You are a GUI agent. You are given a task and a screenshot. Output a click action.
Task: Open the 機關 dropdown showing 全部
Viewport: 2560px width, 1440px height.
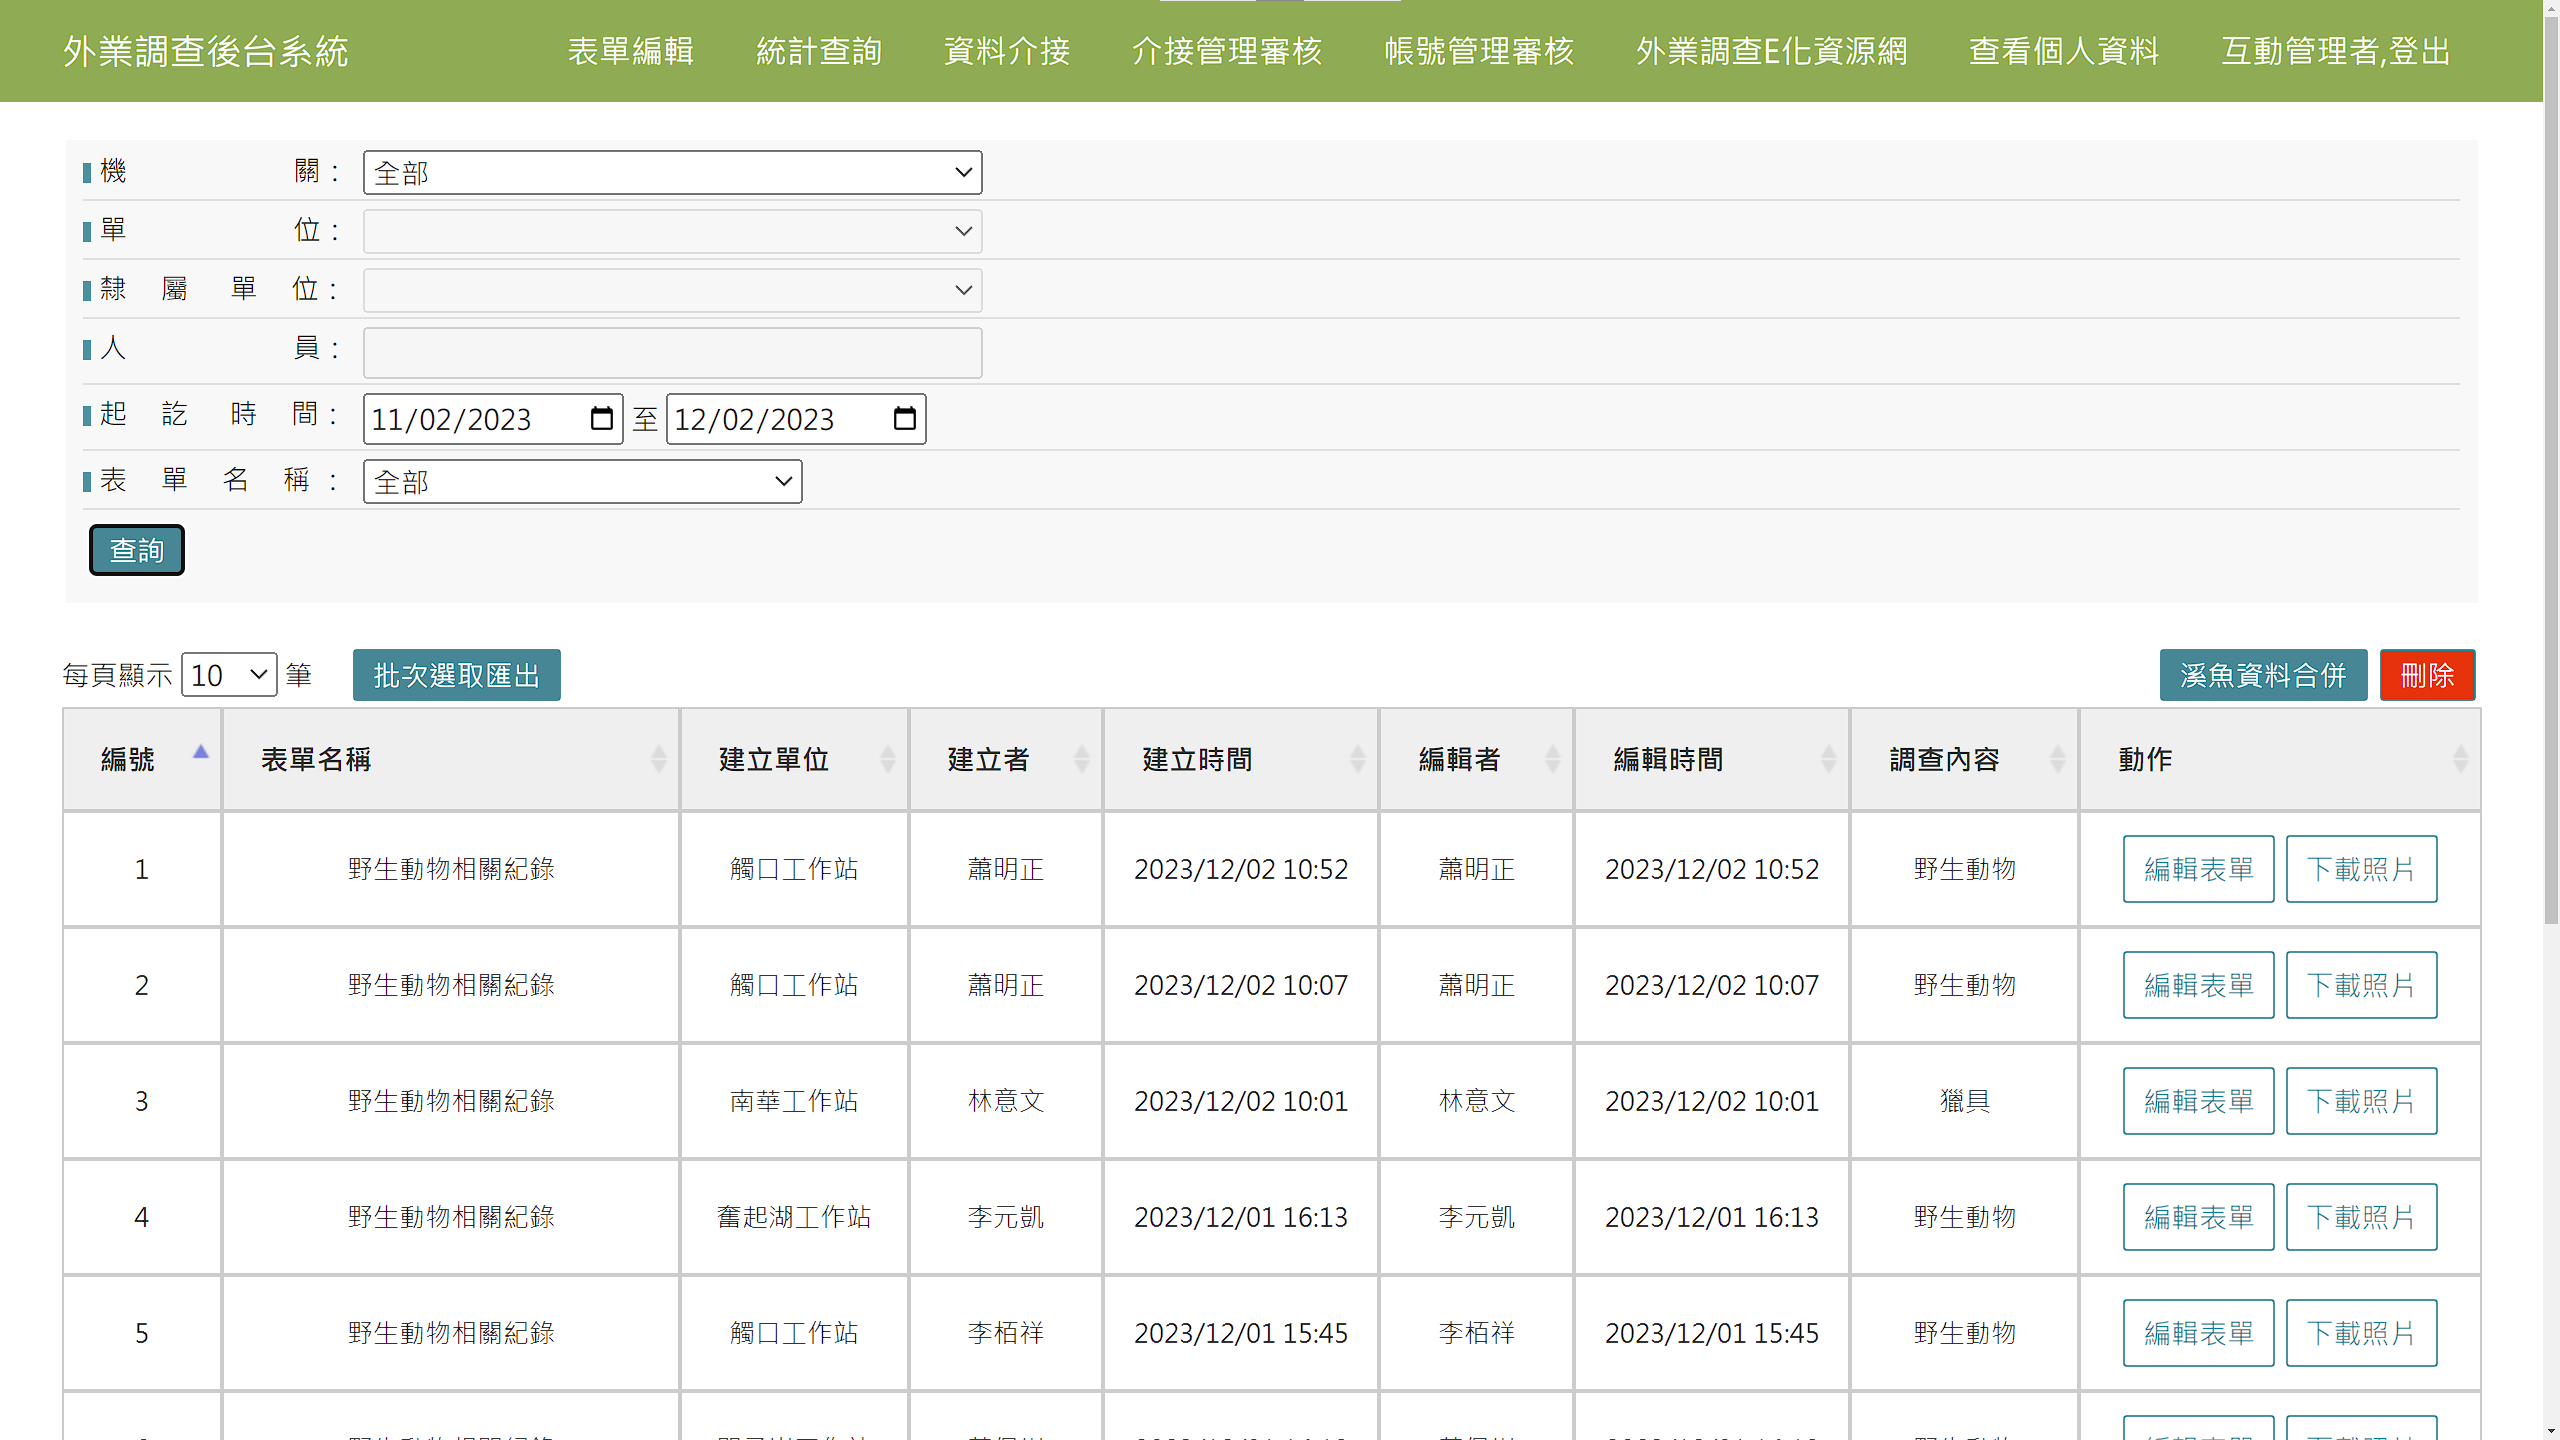672,172
